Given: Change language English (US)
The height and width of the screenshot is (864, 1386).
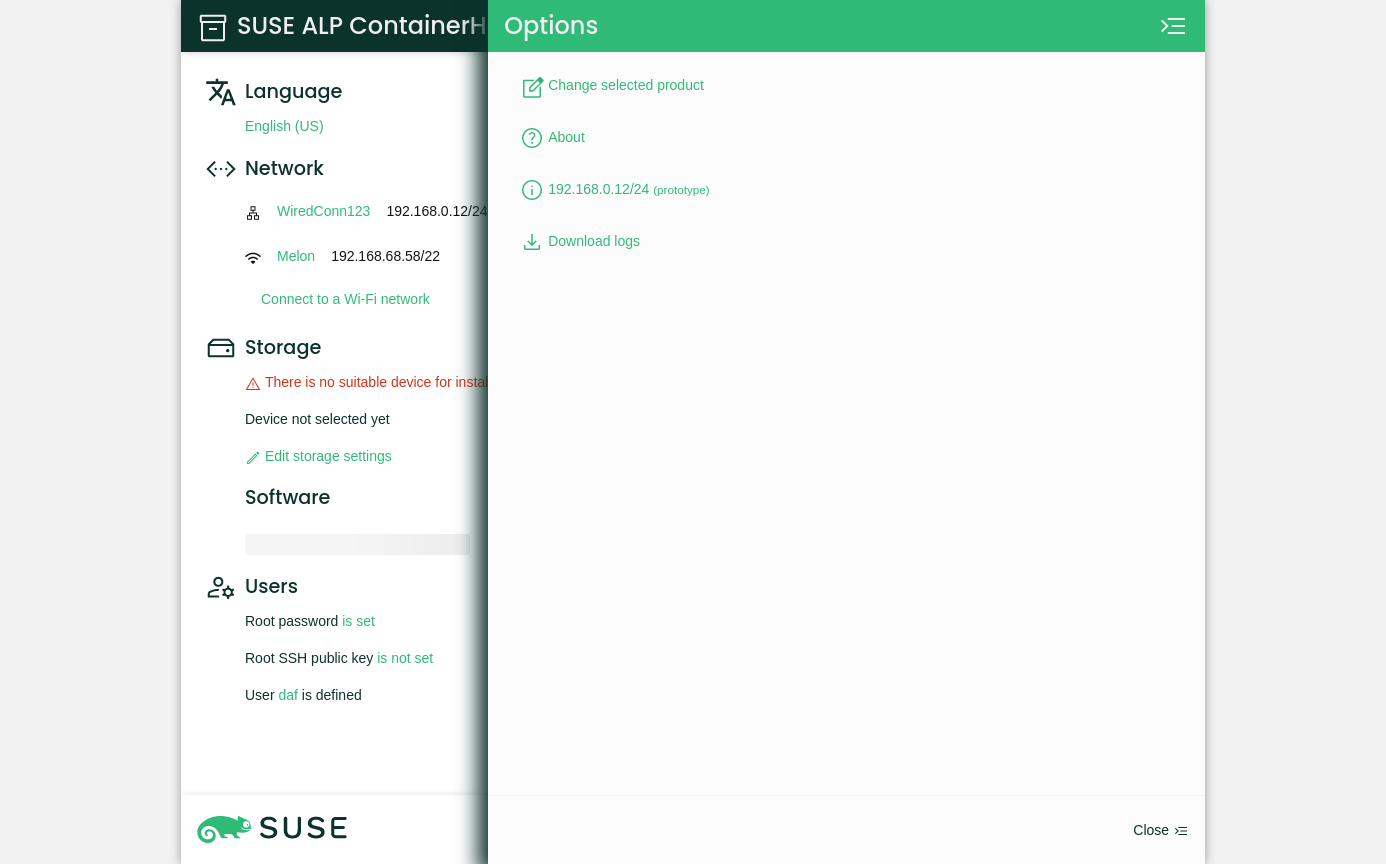Looking at the screenshot, I should coord(284,126).
